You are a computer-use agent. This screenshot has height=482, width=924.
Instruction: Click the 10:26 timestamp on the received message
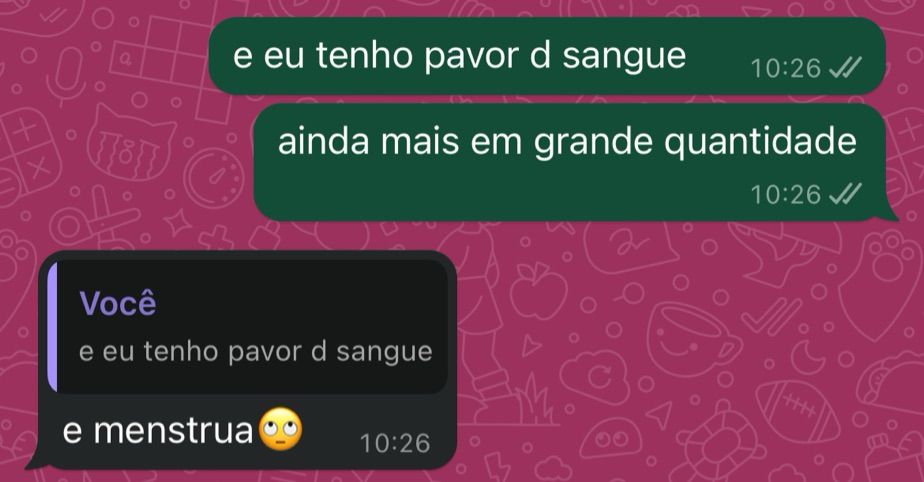(395, 444)
